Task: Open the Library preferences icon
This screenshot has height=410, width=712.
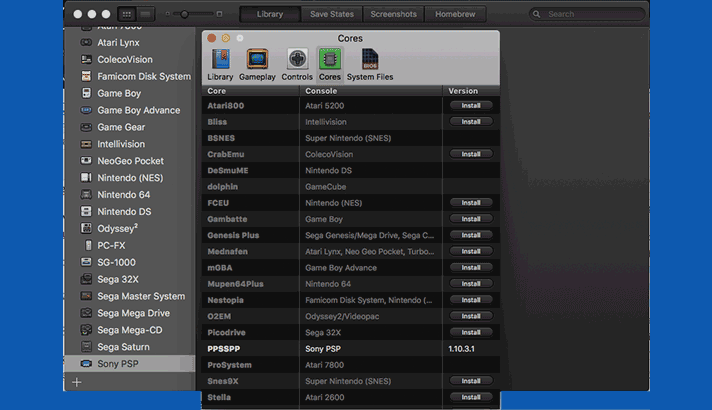Action: pyautogui.click(x=220, y=64)
